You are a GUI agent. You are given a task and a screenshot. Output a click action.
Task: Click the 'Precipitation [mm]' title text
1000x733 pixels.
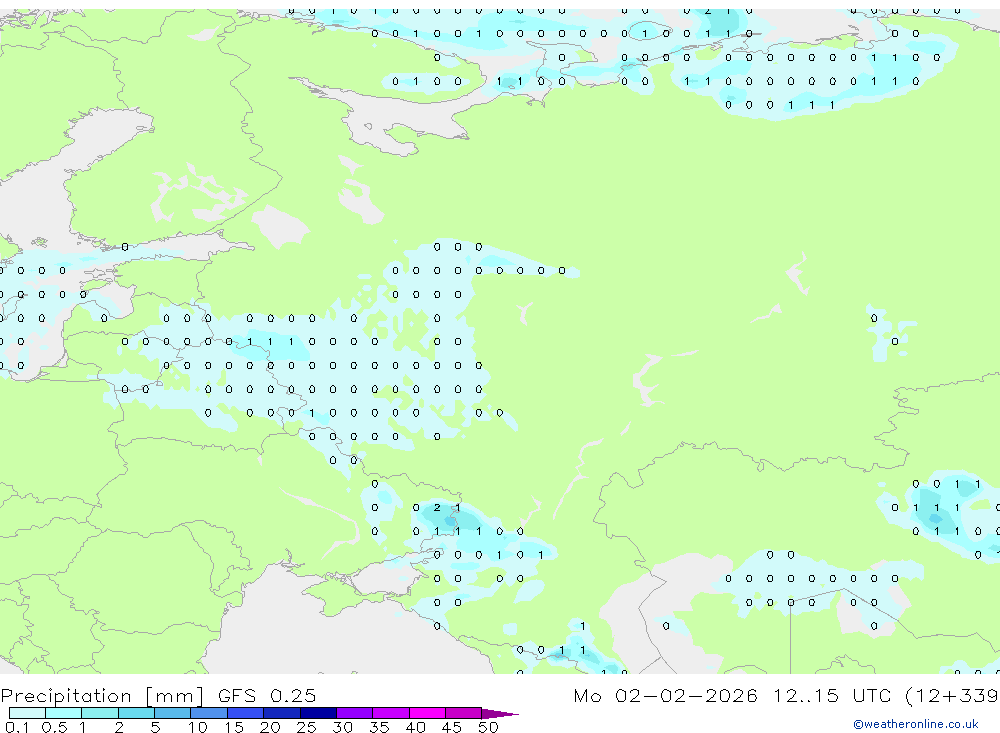click(102, 696)
